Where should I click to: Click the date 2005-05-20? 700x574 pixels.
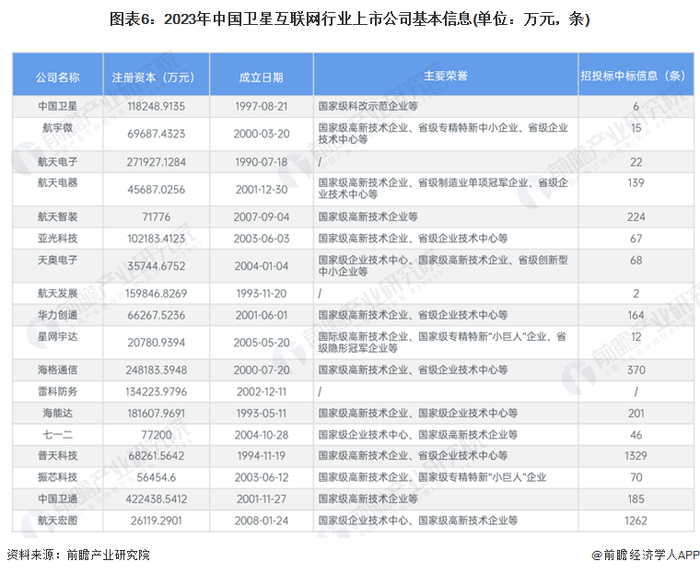point(261,342)
